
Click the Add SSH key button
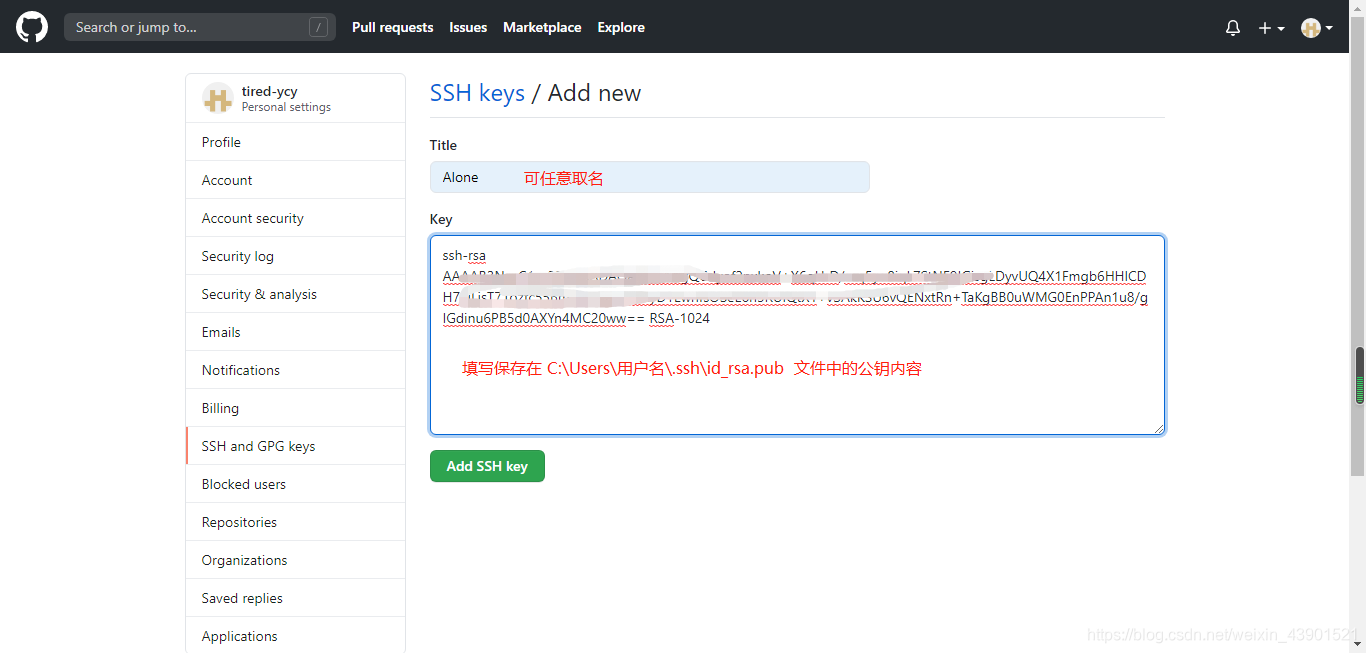[487, 466]
